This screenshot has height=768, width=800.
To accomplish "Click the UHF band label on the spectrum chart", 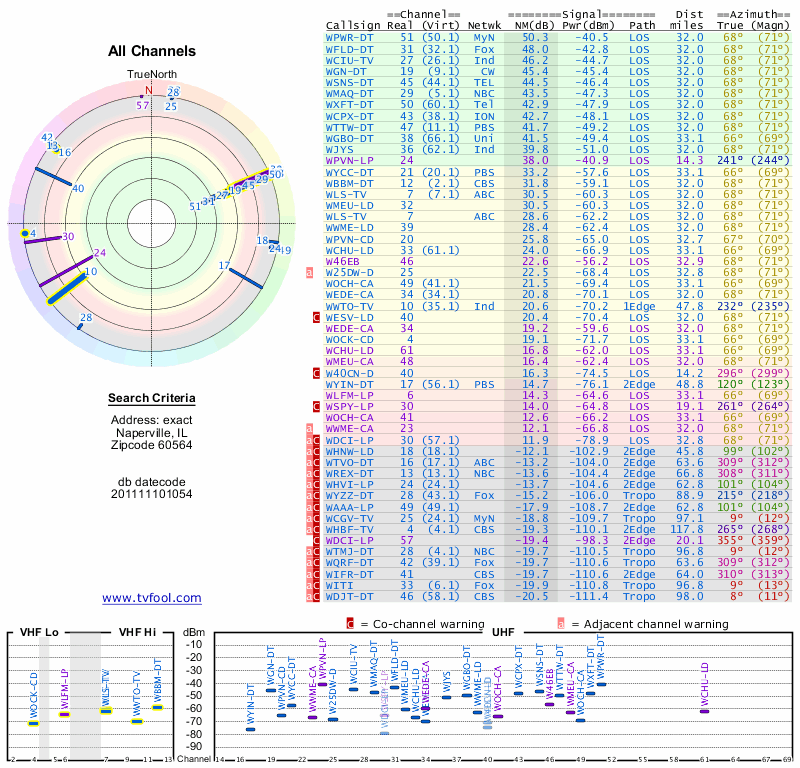I will (503, 632).
